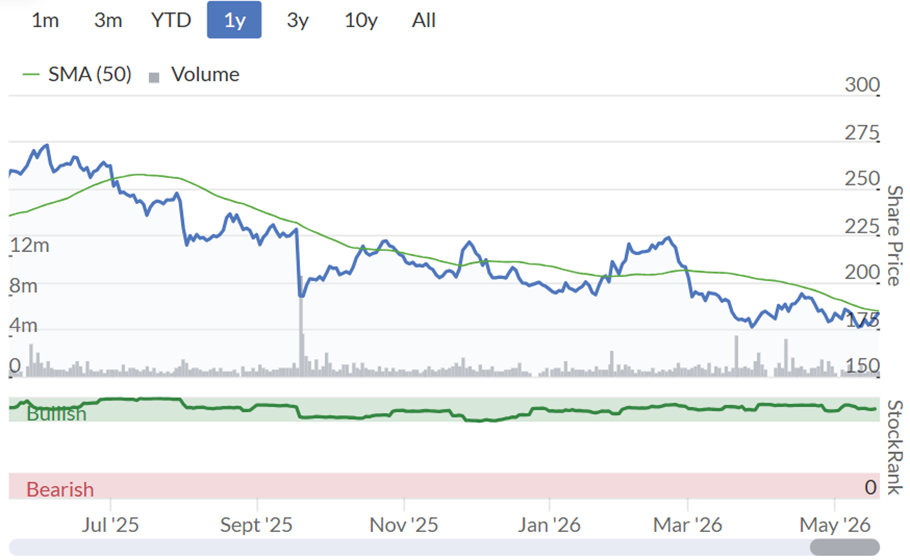Viewport: 910px width, 560px height.
Task: Click the 8m volume axis label
Action: [x=23, y=286]
